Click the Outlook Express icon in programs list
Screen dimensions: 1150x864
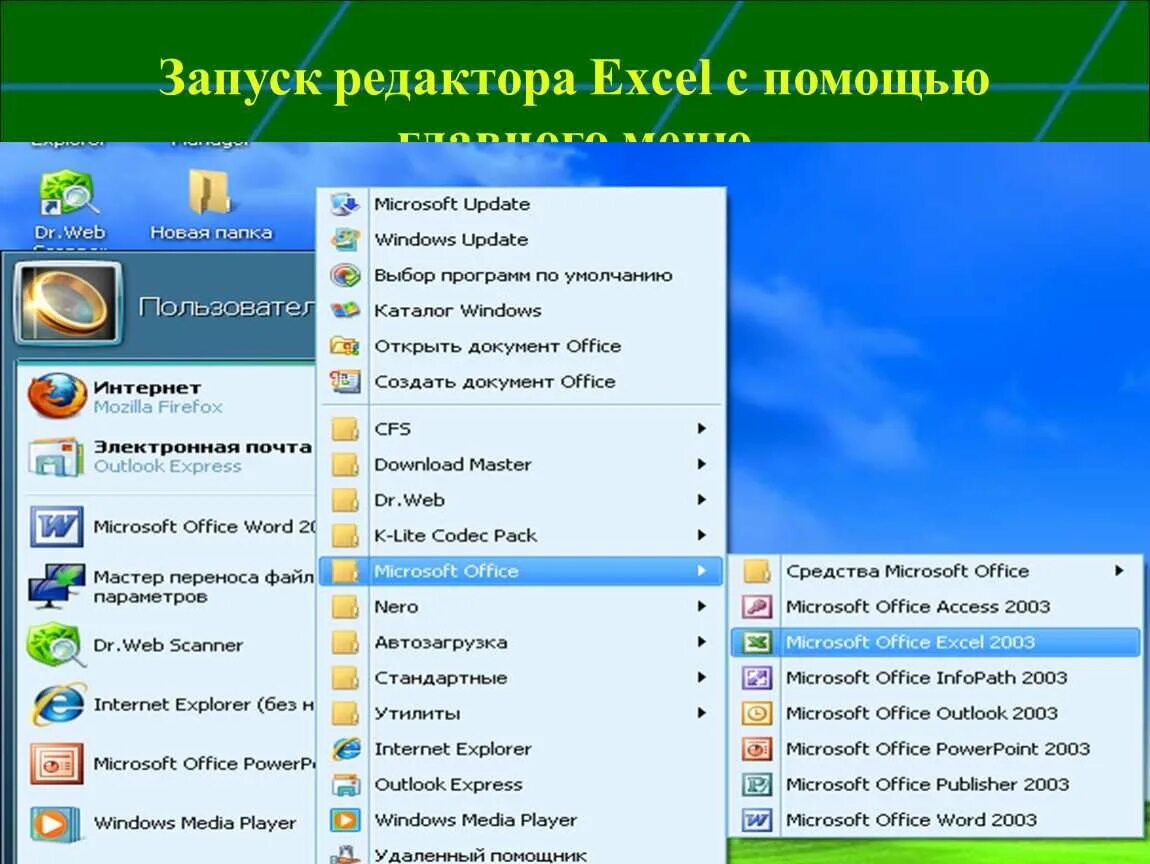click(345, 784)
